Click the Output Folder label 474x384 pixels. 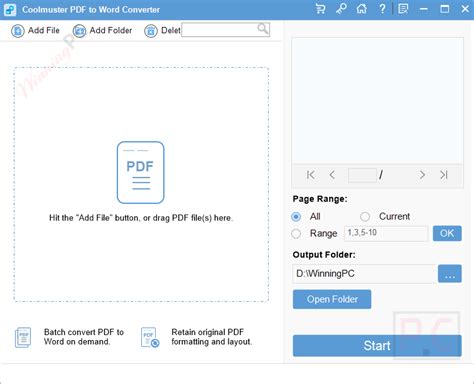(324, 255)
